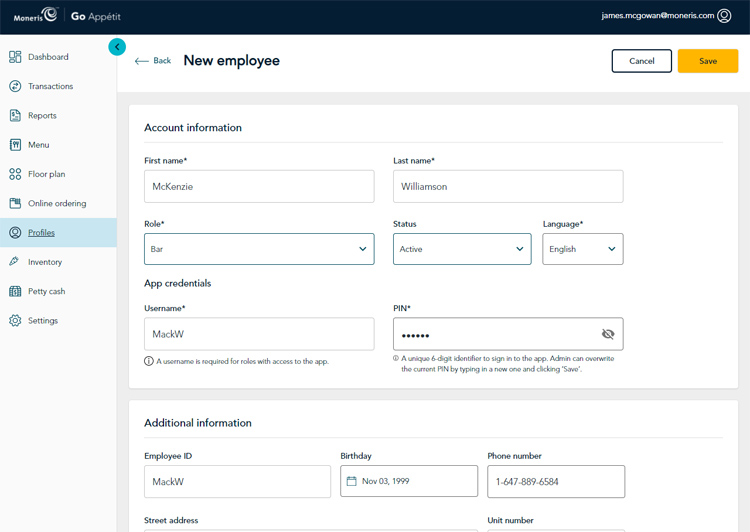
Task: Click the Profiles person icon
Action: (15, 233)
